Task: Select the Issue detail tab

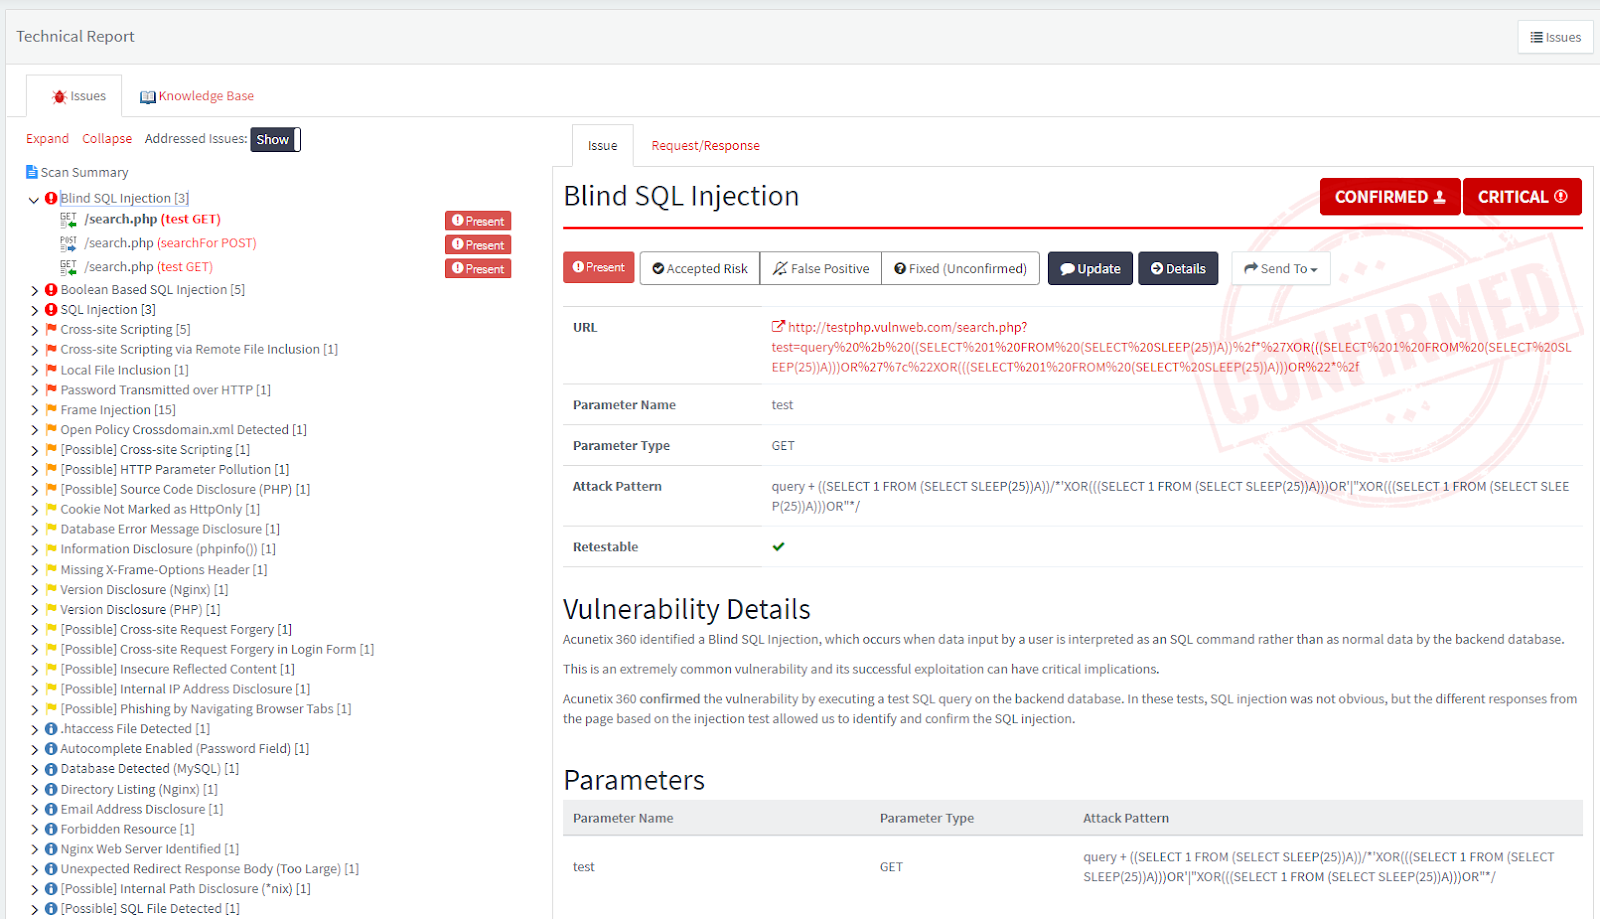Action: coord(602,146)
